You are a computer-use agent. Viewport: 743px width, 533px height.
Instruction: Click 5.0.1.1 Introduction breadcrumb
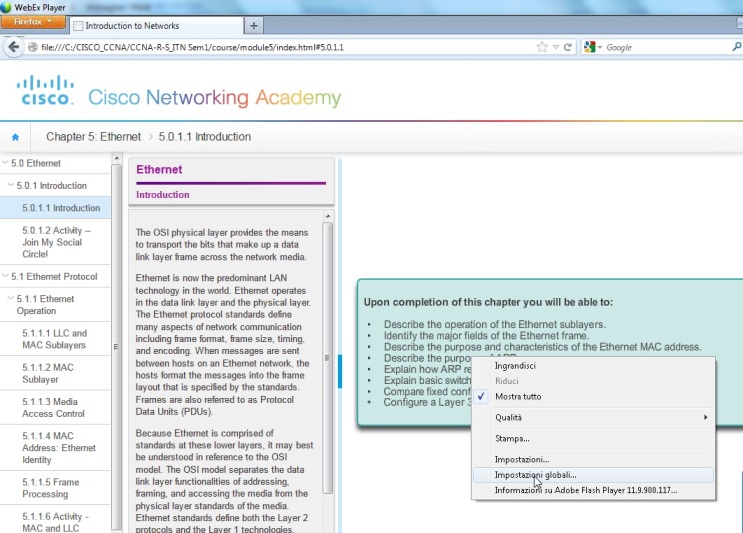point(205,137)
